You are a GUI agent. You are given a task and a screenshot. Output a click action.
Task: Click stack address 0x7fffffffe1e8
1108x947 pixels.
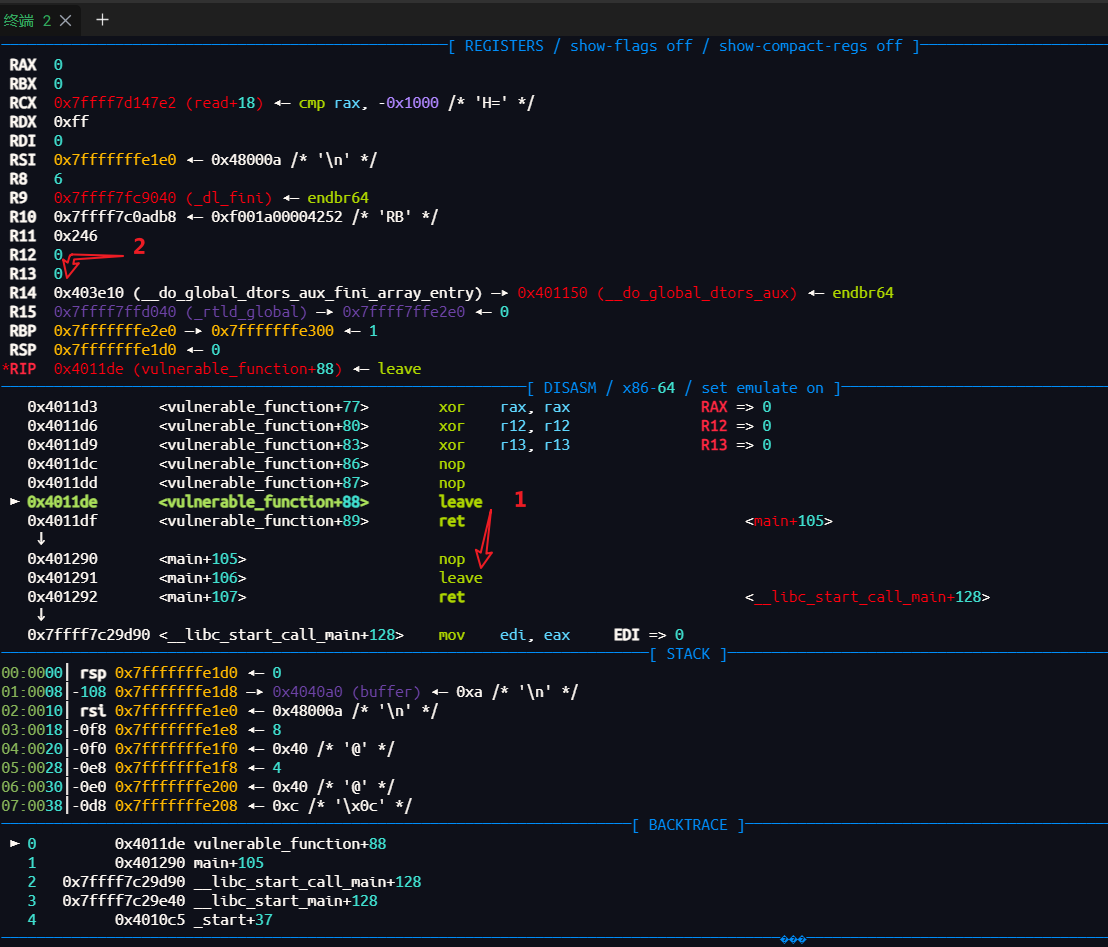[176, 730]
